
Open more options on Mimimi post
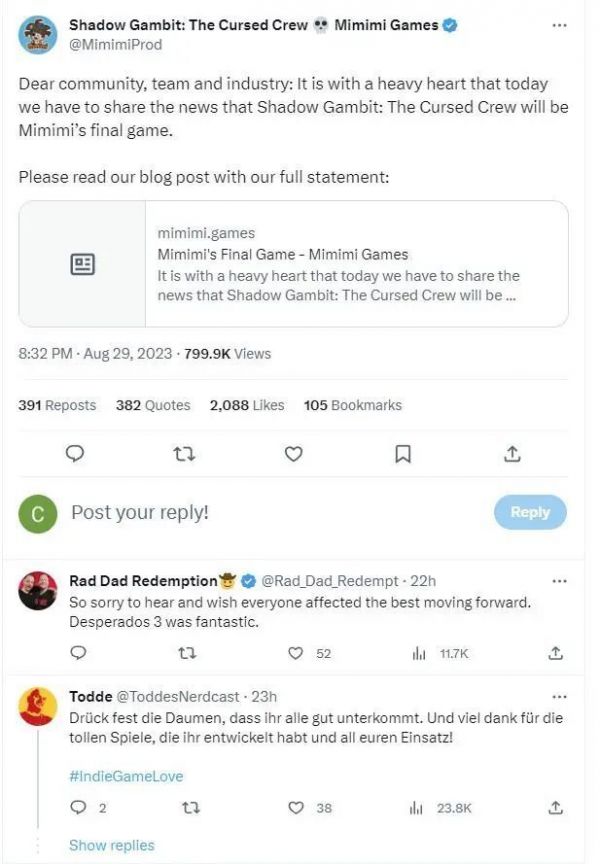tap(559, 25)
